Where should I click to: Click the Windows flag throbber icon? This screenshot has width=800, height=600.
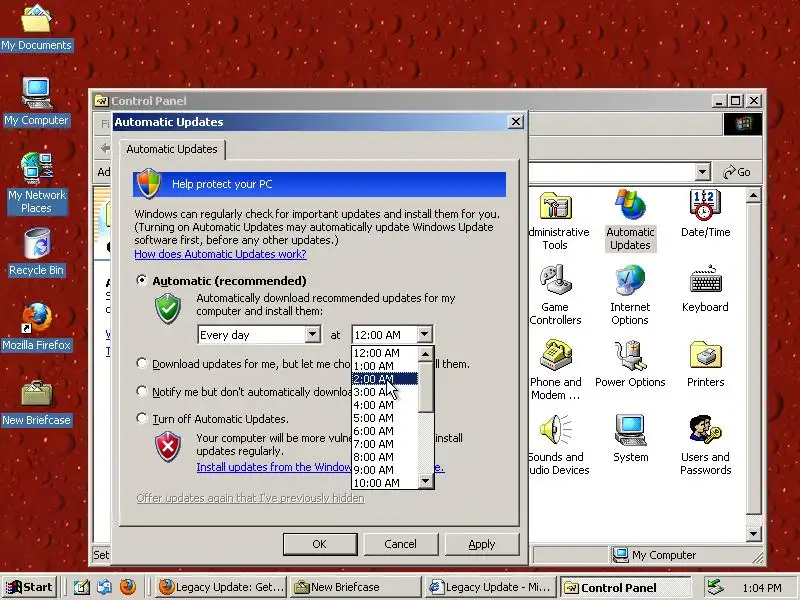pos(743,124)
